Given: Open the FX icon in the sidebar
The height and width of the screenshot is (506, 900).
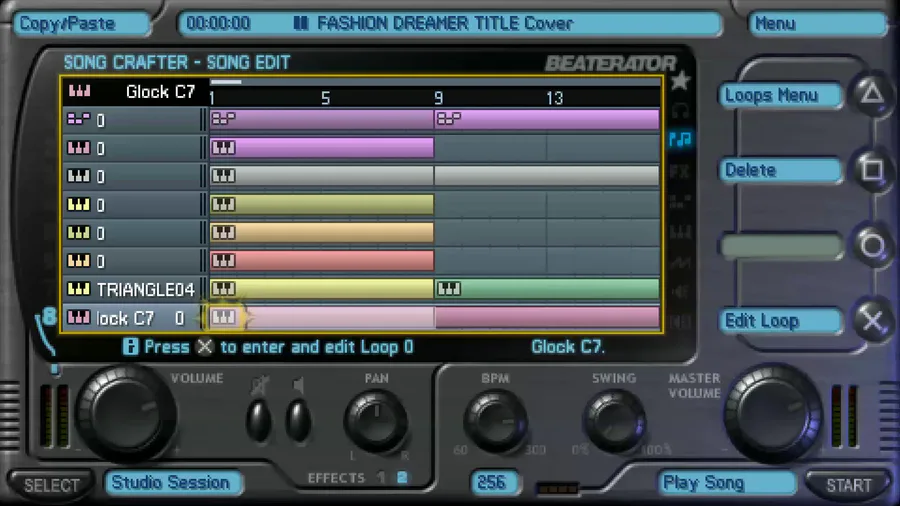Looking at the screenshot, I should pos(680,170).
